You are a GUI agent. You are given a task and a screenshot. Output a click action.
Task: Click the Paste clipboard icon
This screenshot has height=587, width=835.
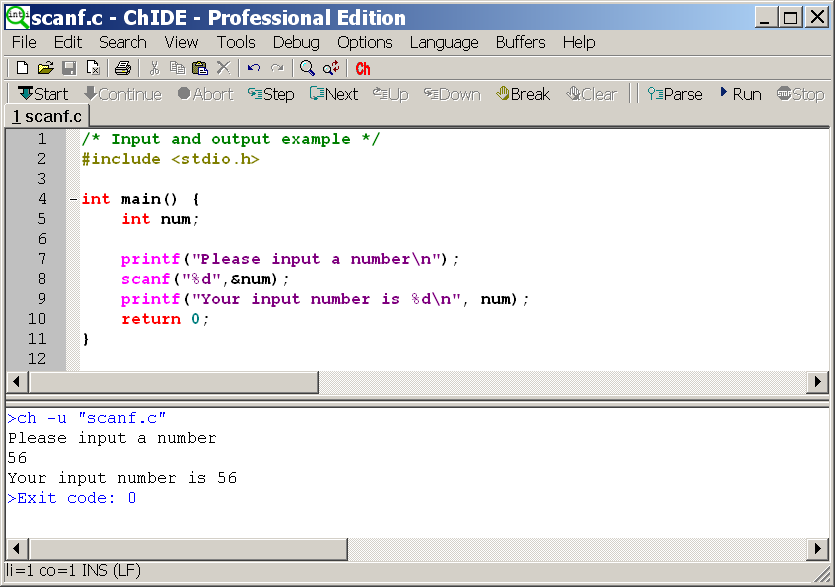pos(200,68)
